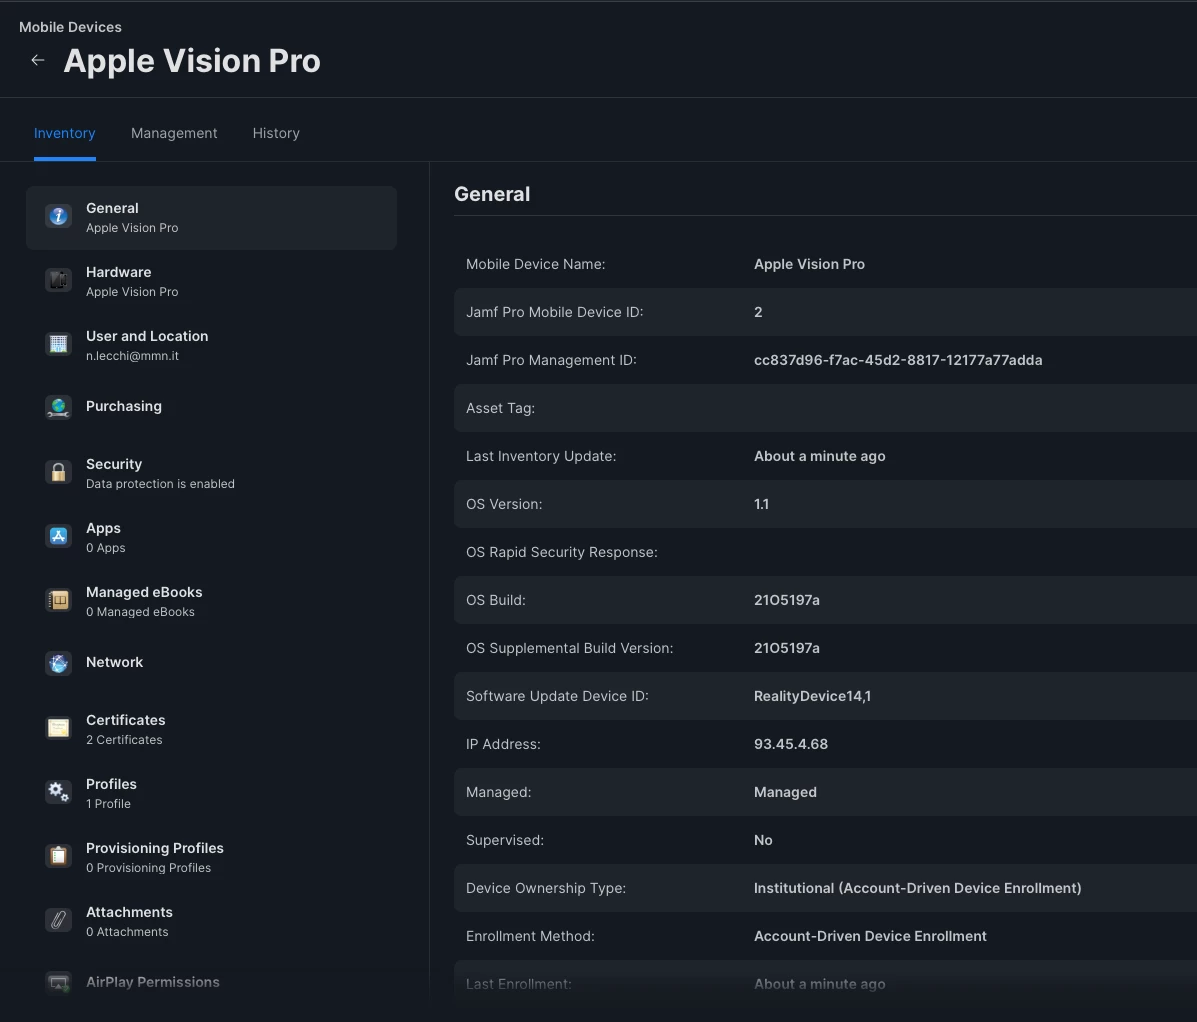Click the Network globe icon
Screen dimensions: 1197x1022
coord(59,663)
